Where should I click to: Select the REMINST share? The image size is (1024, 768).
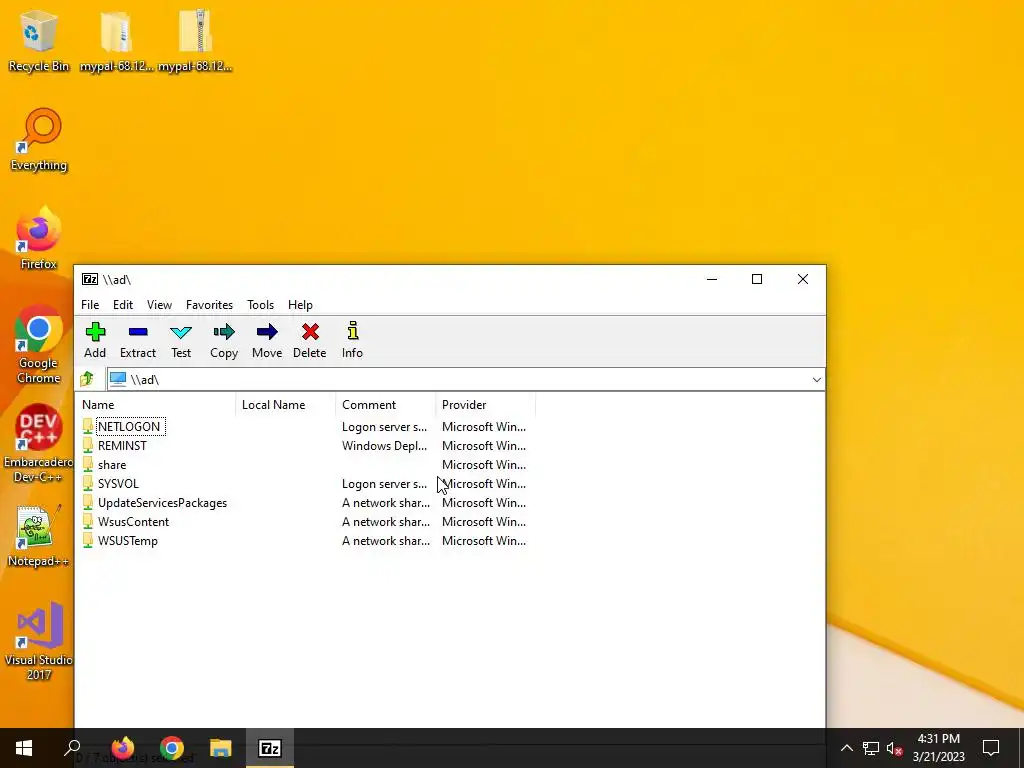(x=122, y=446)
